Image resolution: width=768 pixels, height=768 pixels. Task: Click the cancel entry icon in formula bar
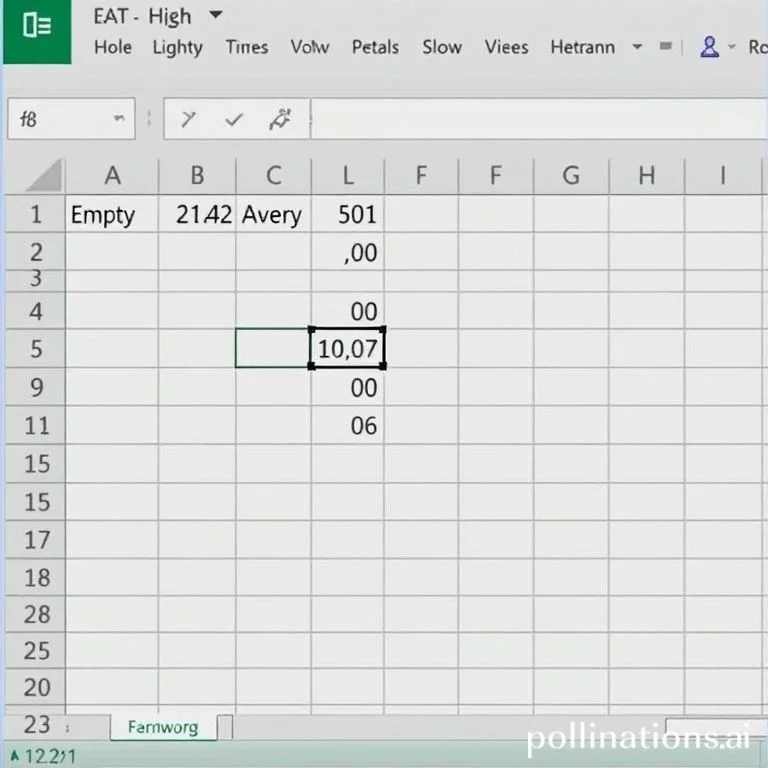coord(188,120)
